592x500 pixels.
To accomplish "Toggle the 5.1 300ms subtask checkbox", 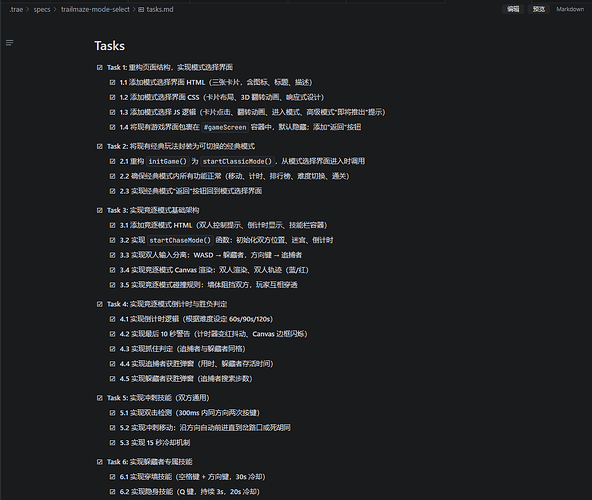I will [113, 413].
